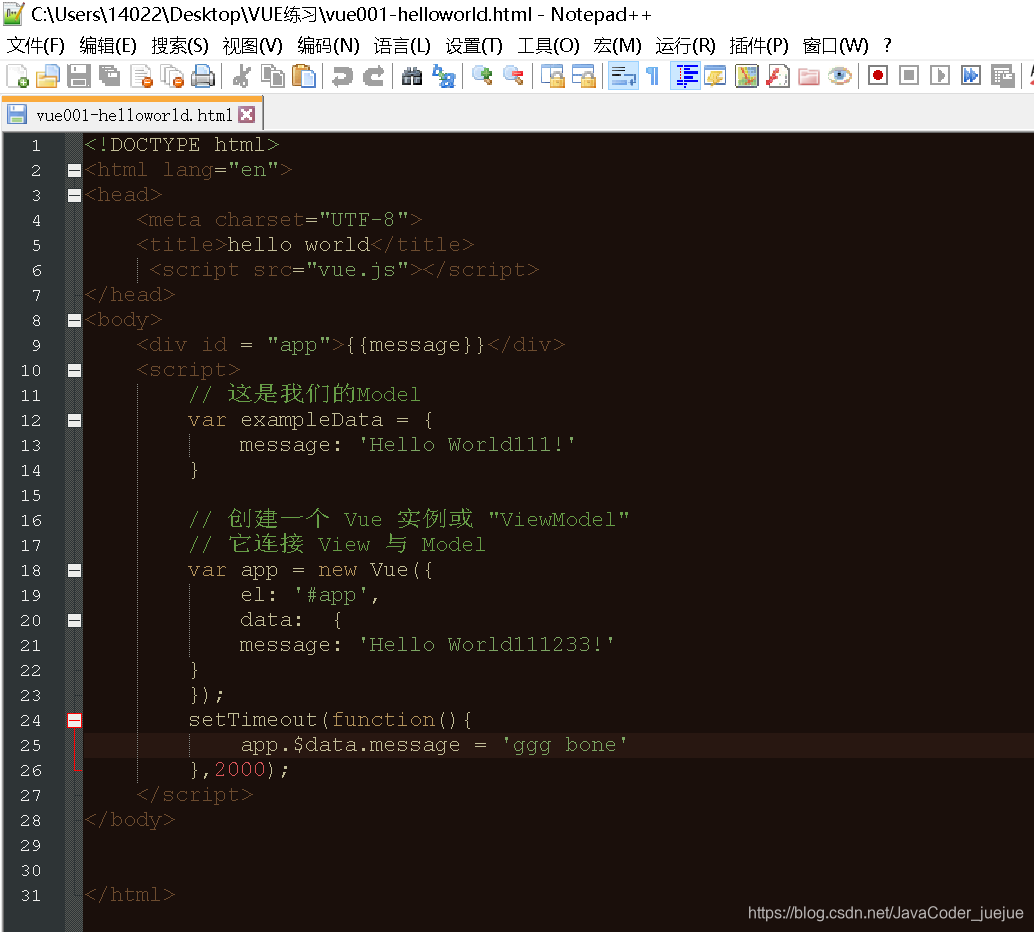This screenshot has width=1034, height=932.
Task: Open the ? help menu
Action: (887, 46)
